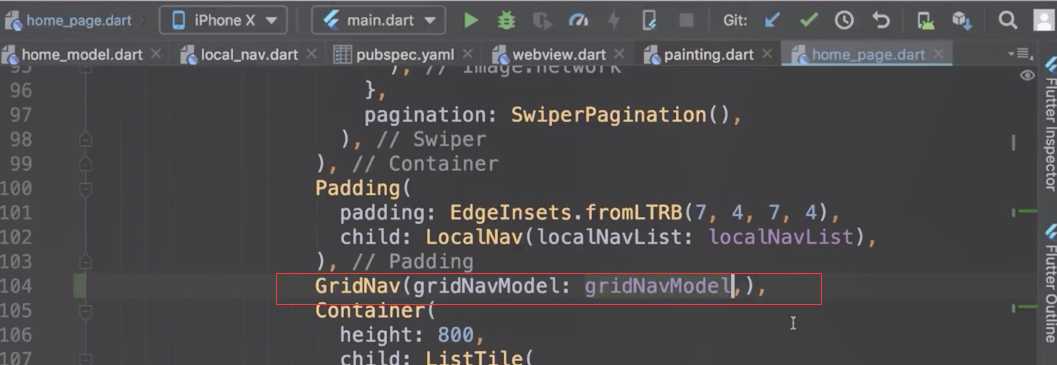Click line number 101 in the gutter

(16, 213)
